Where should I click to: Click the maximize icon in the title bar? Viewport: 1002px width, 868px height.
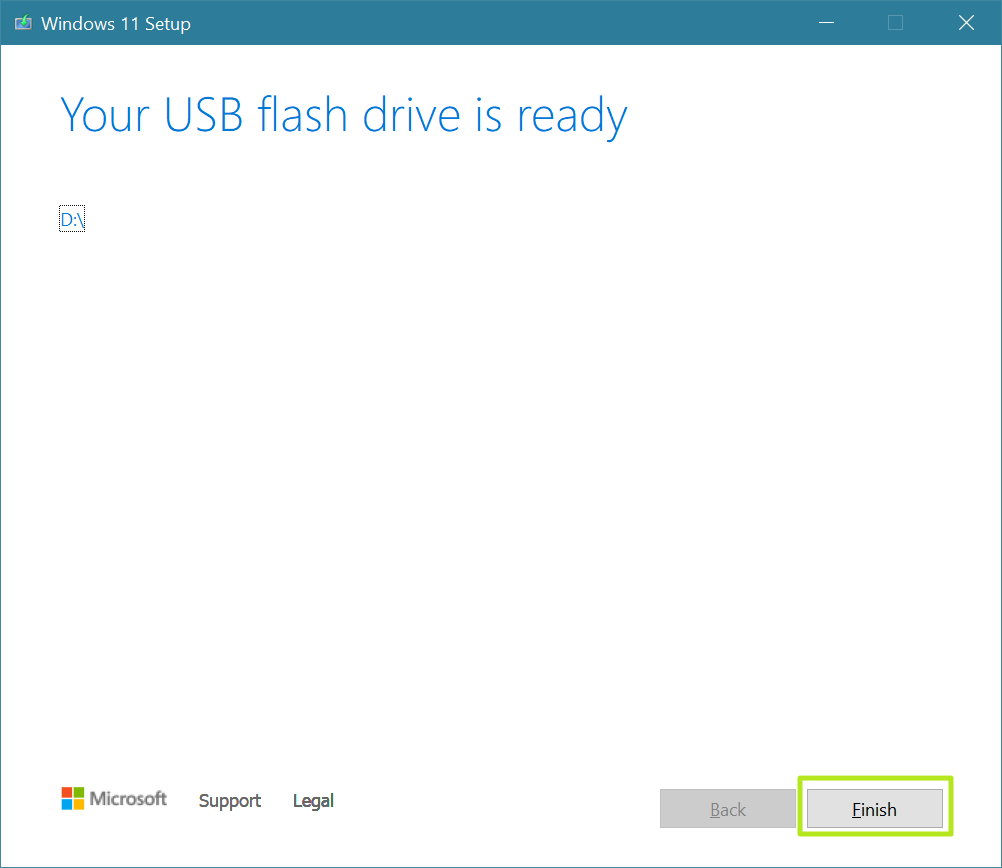[895, 22]
